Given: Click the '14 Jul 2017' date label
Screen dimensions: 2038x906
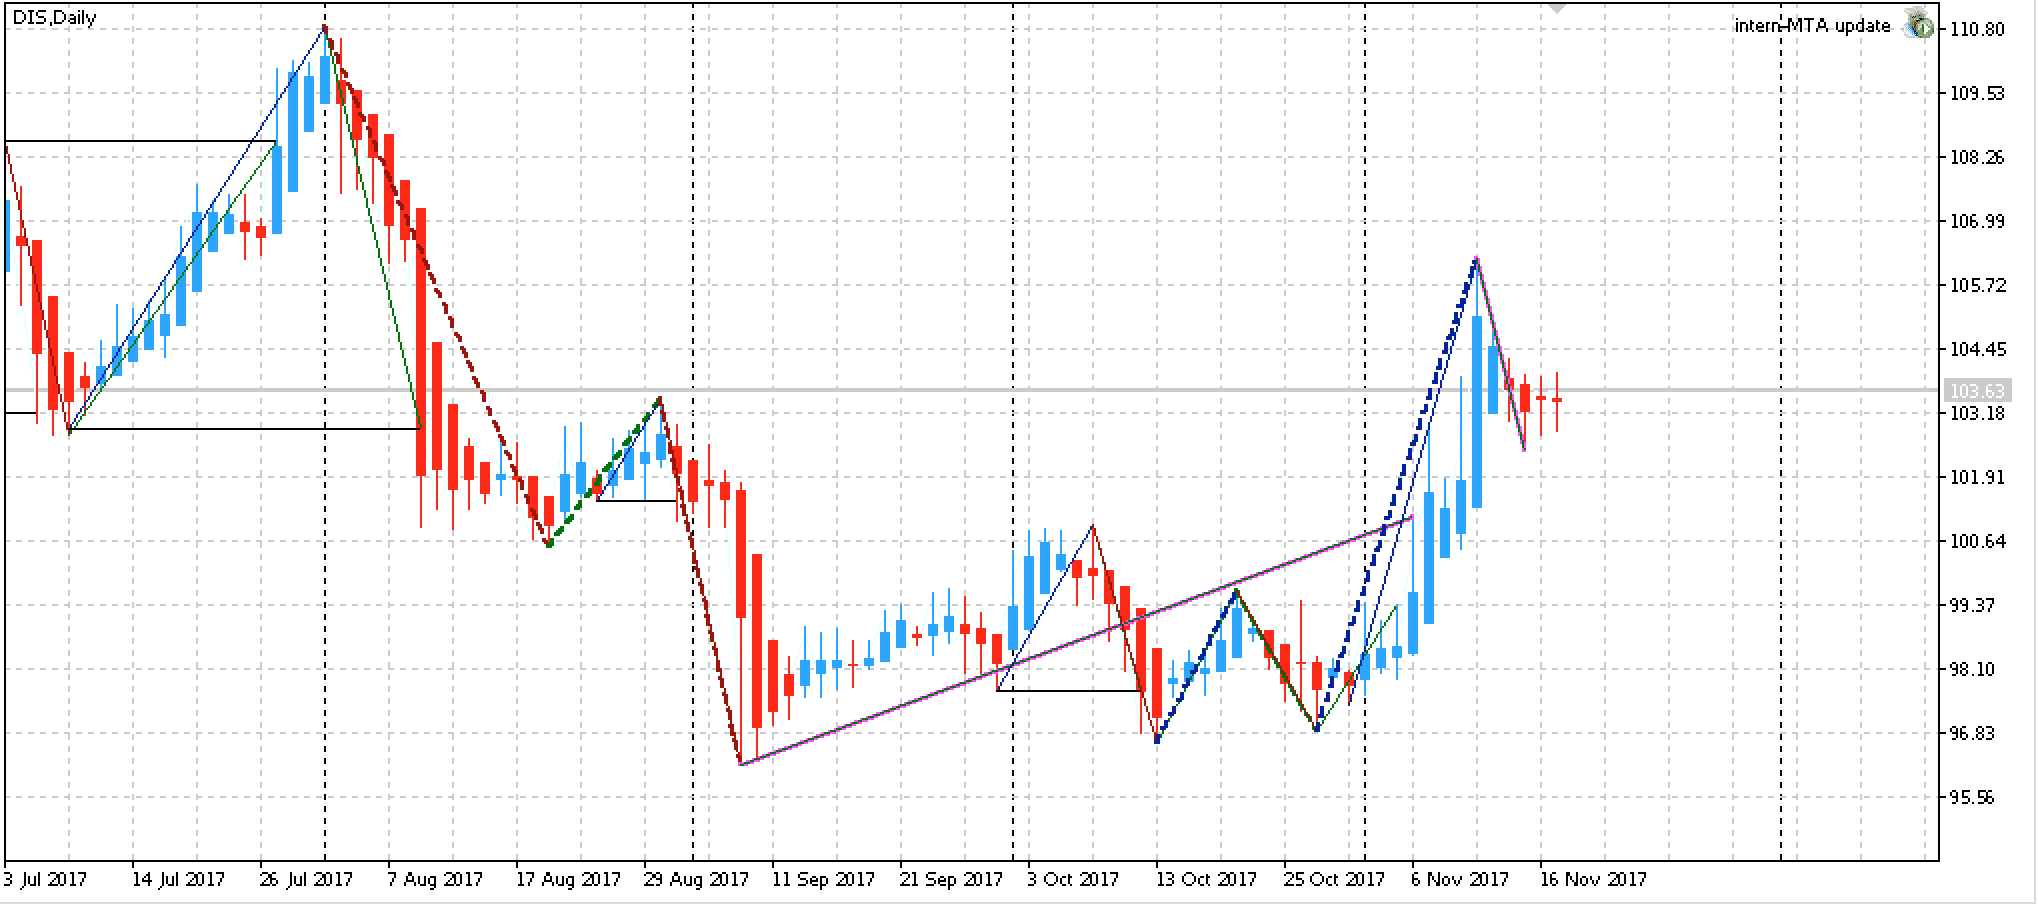Looking at the screenshot, I should click(x=179, y=880).
